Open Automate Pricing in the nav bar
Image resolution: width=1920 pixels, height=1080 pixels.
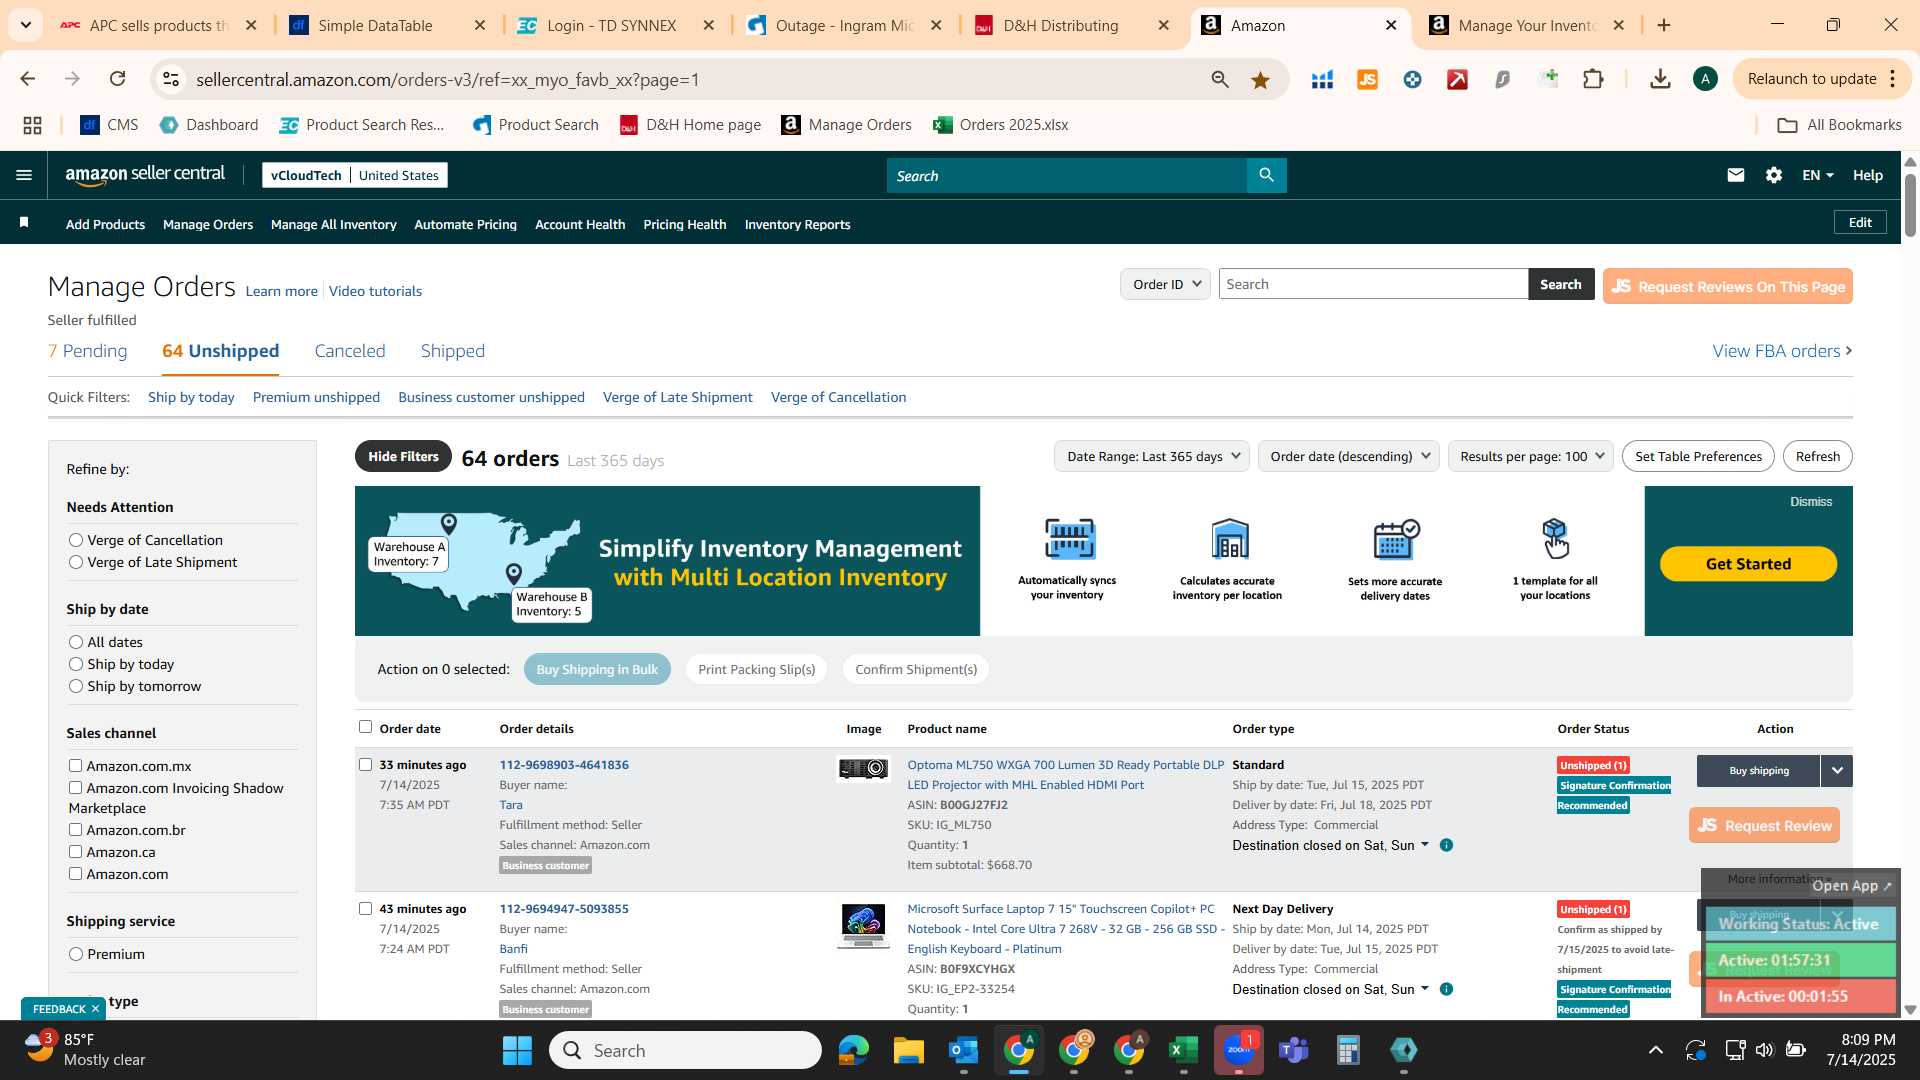pyautogui.click(x=466, y=224)
